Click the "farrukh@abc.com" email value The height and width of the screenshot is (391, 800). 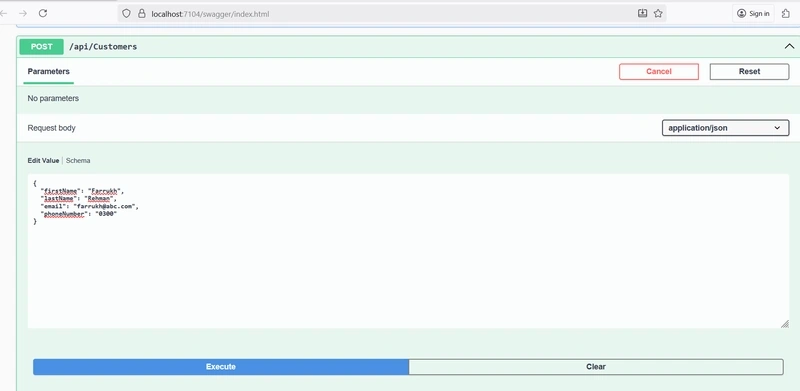coord(105,206)
